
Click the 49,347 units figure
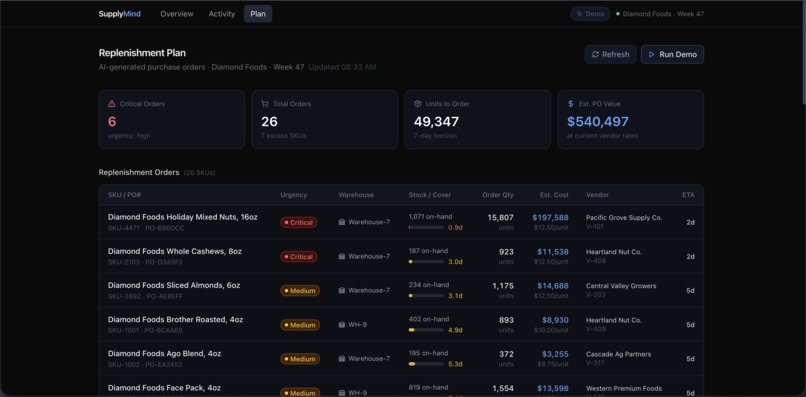click(436, 122)
